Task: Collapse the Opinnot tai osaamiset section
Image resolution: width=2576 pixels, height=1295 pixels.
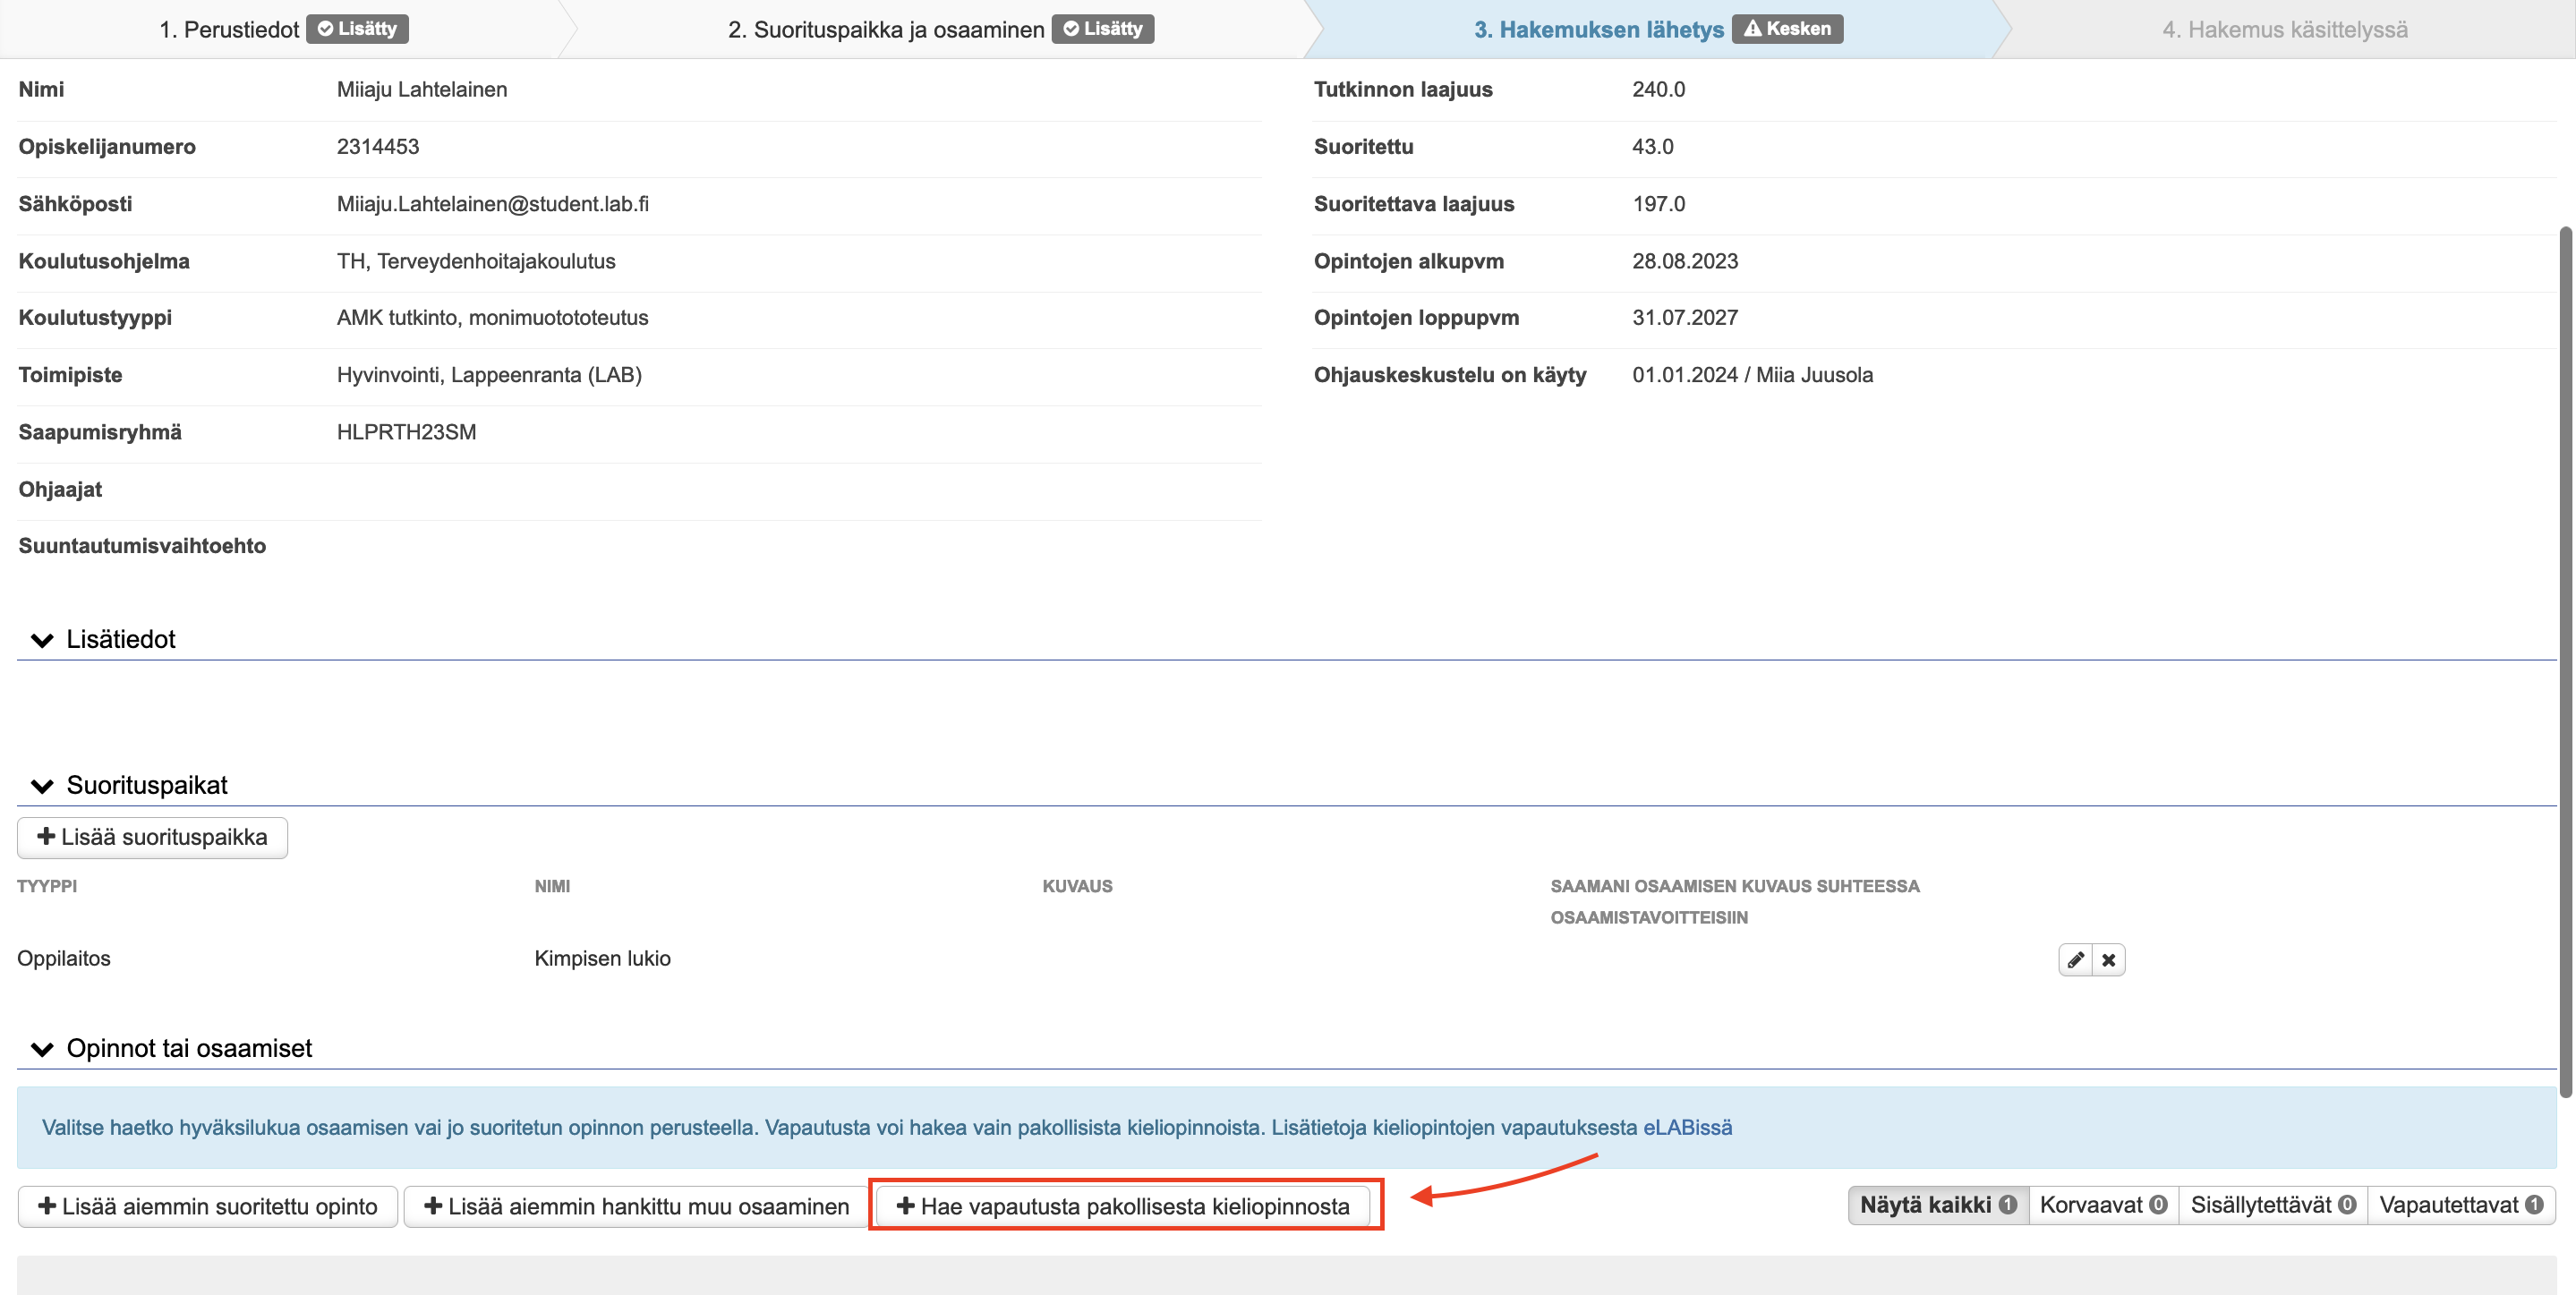Action: point(42,1049)
